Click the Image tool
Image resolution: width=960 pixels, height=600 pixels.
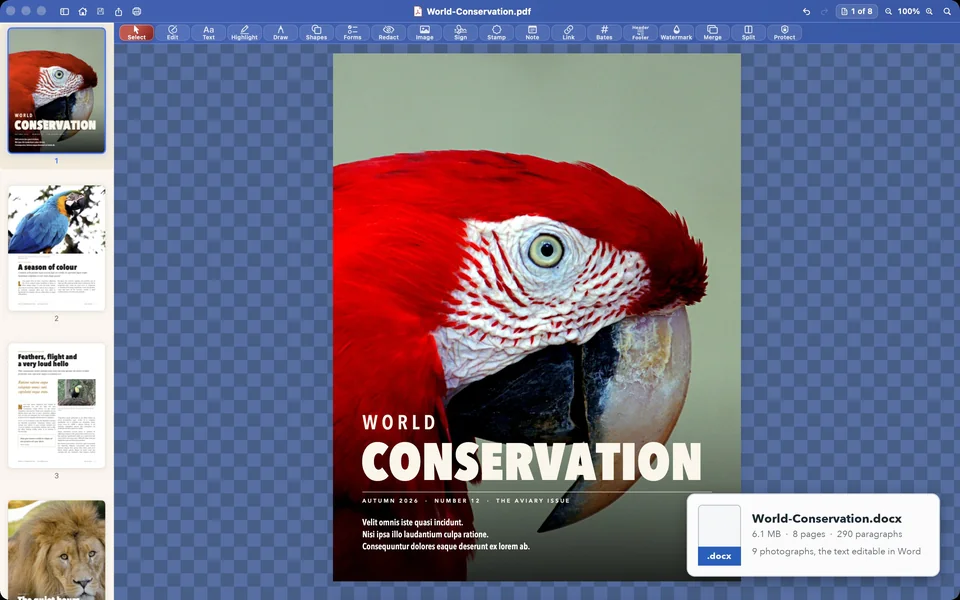point(424,32)
